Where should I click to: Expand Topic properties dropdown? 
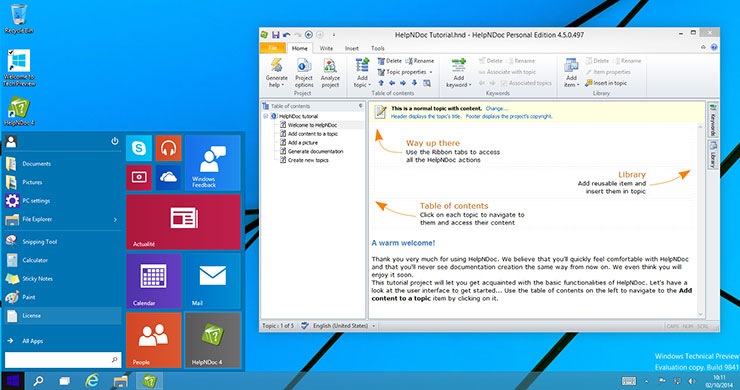pos(431,72)
